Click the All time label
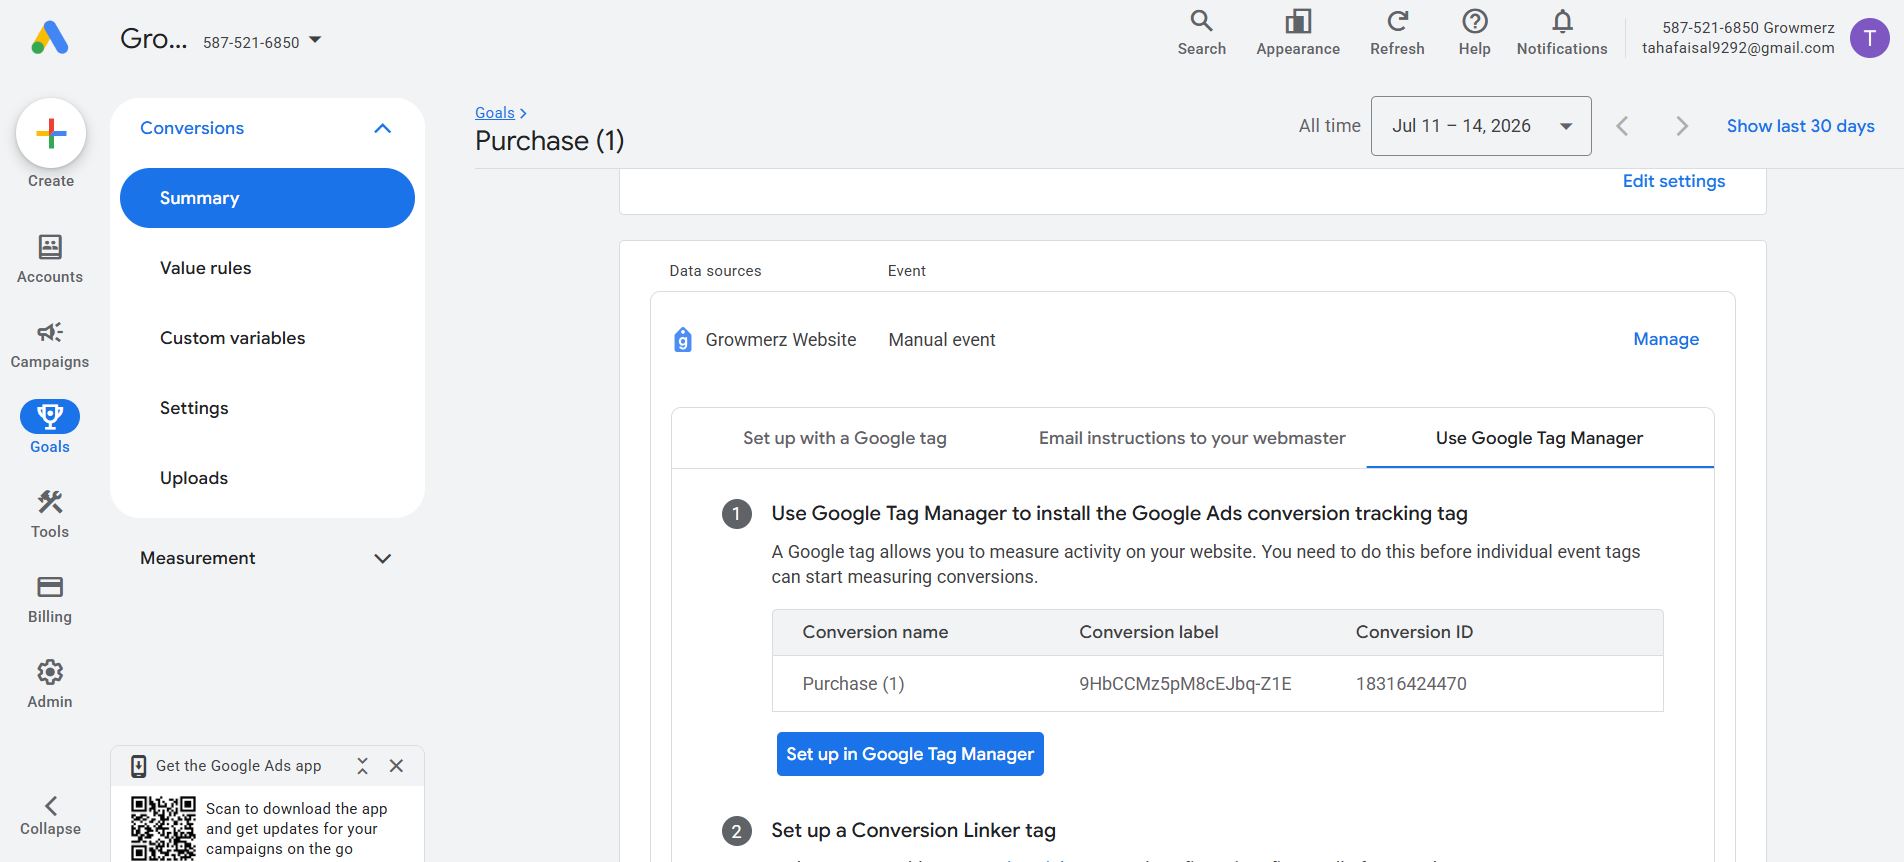Image resolution: width=1904 pixels, height=862 pixels. tap(1329, 126)
